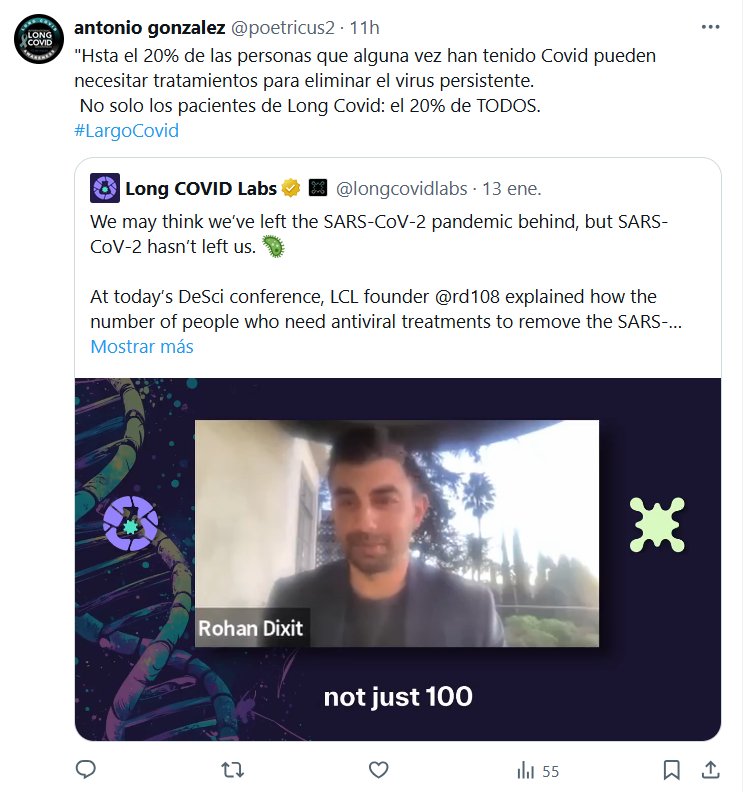Click the square affiliate badge icon

click(x=318, y=188)
